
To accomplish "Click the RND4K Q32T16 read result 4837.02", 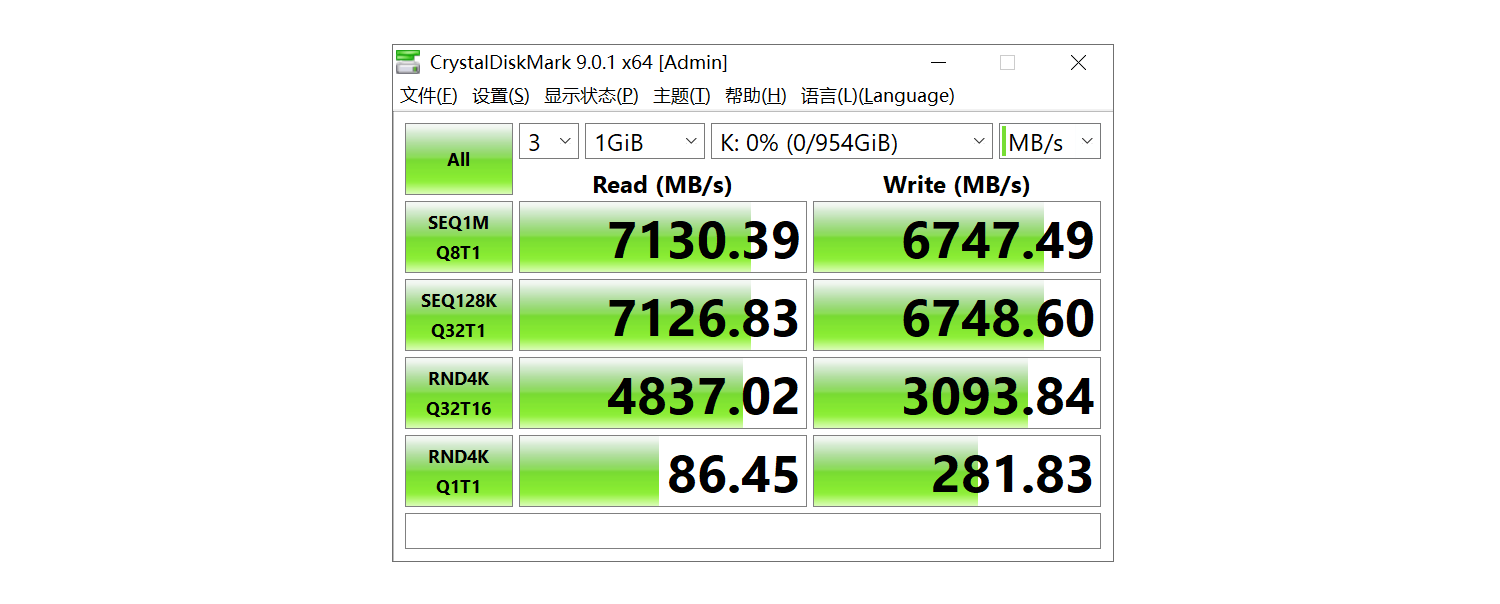I will 663,393.
